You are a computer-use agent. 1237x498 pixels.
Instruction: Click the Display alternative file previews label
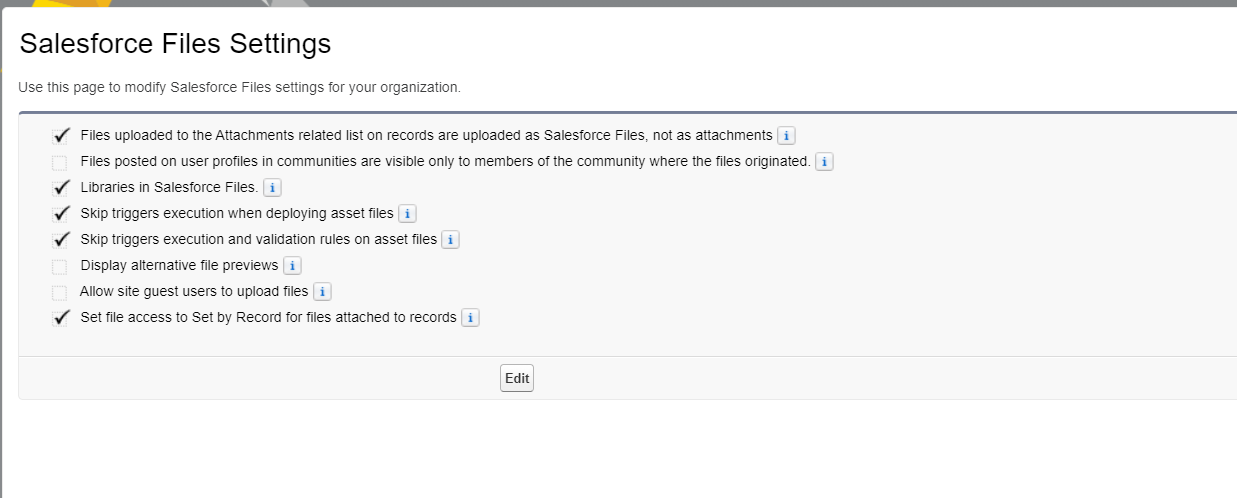(179, 266)
